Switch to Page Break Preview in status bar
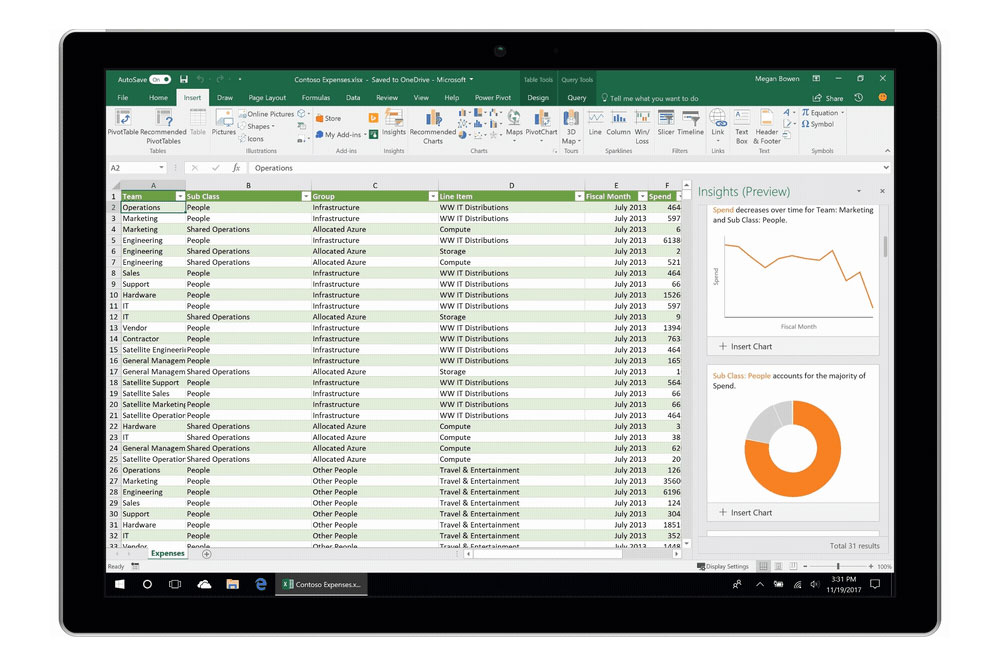This screenshot has width=1000, height=667. 793,566
